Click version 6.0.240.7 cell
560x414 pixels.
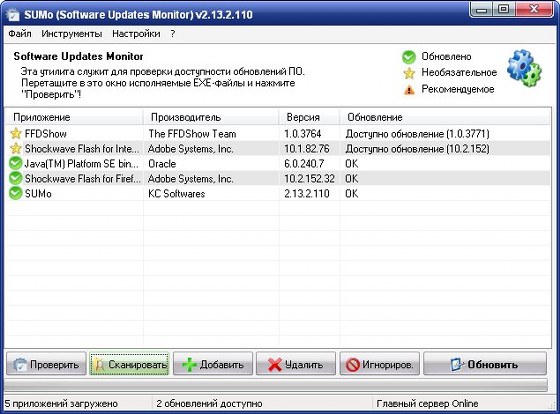coord(304,164)
